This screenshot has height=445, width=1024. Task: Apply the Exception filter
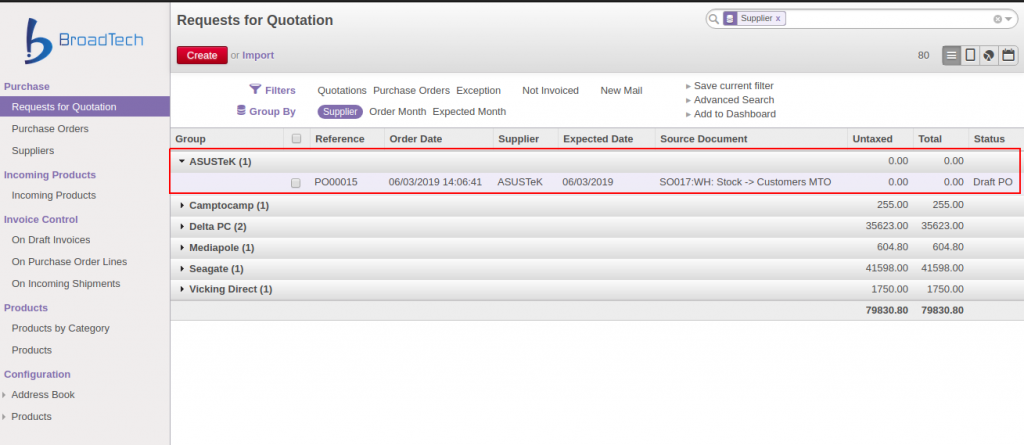478,90
